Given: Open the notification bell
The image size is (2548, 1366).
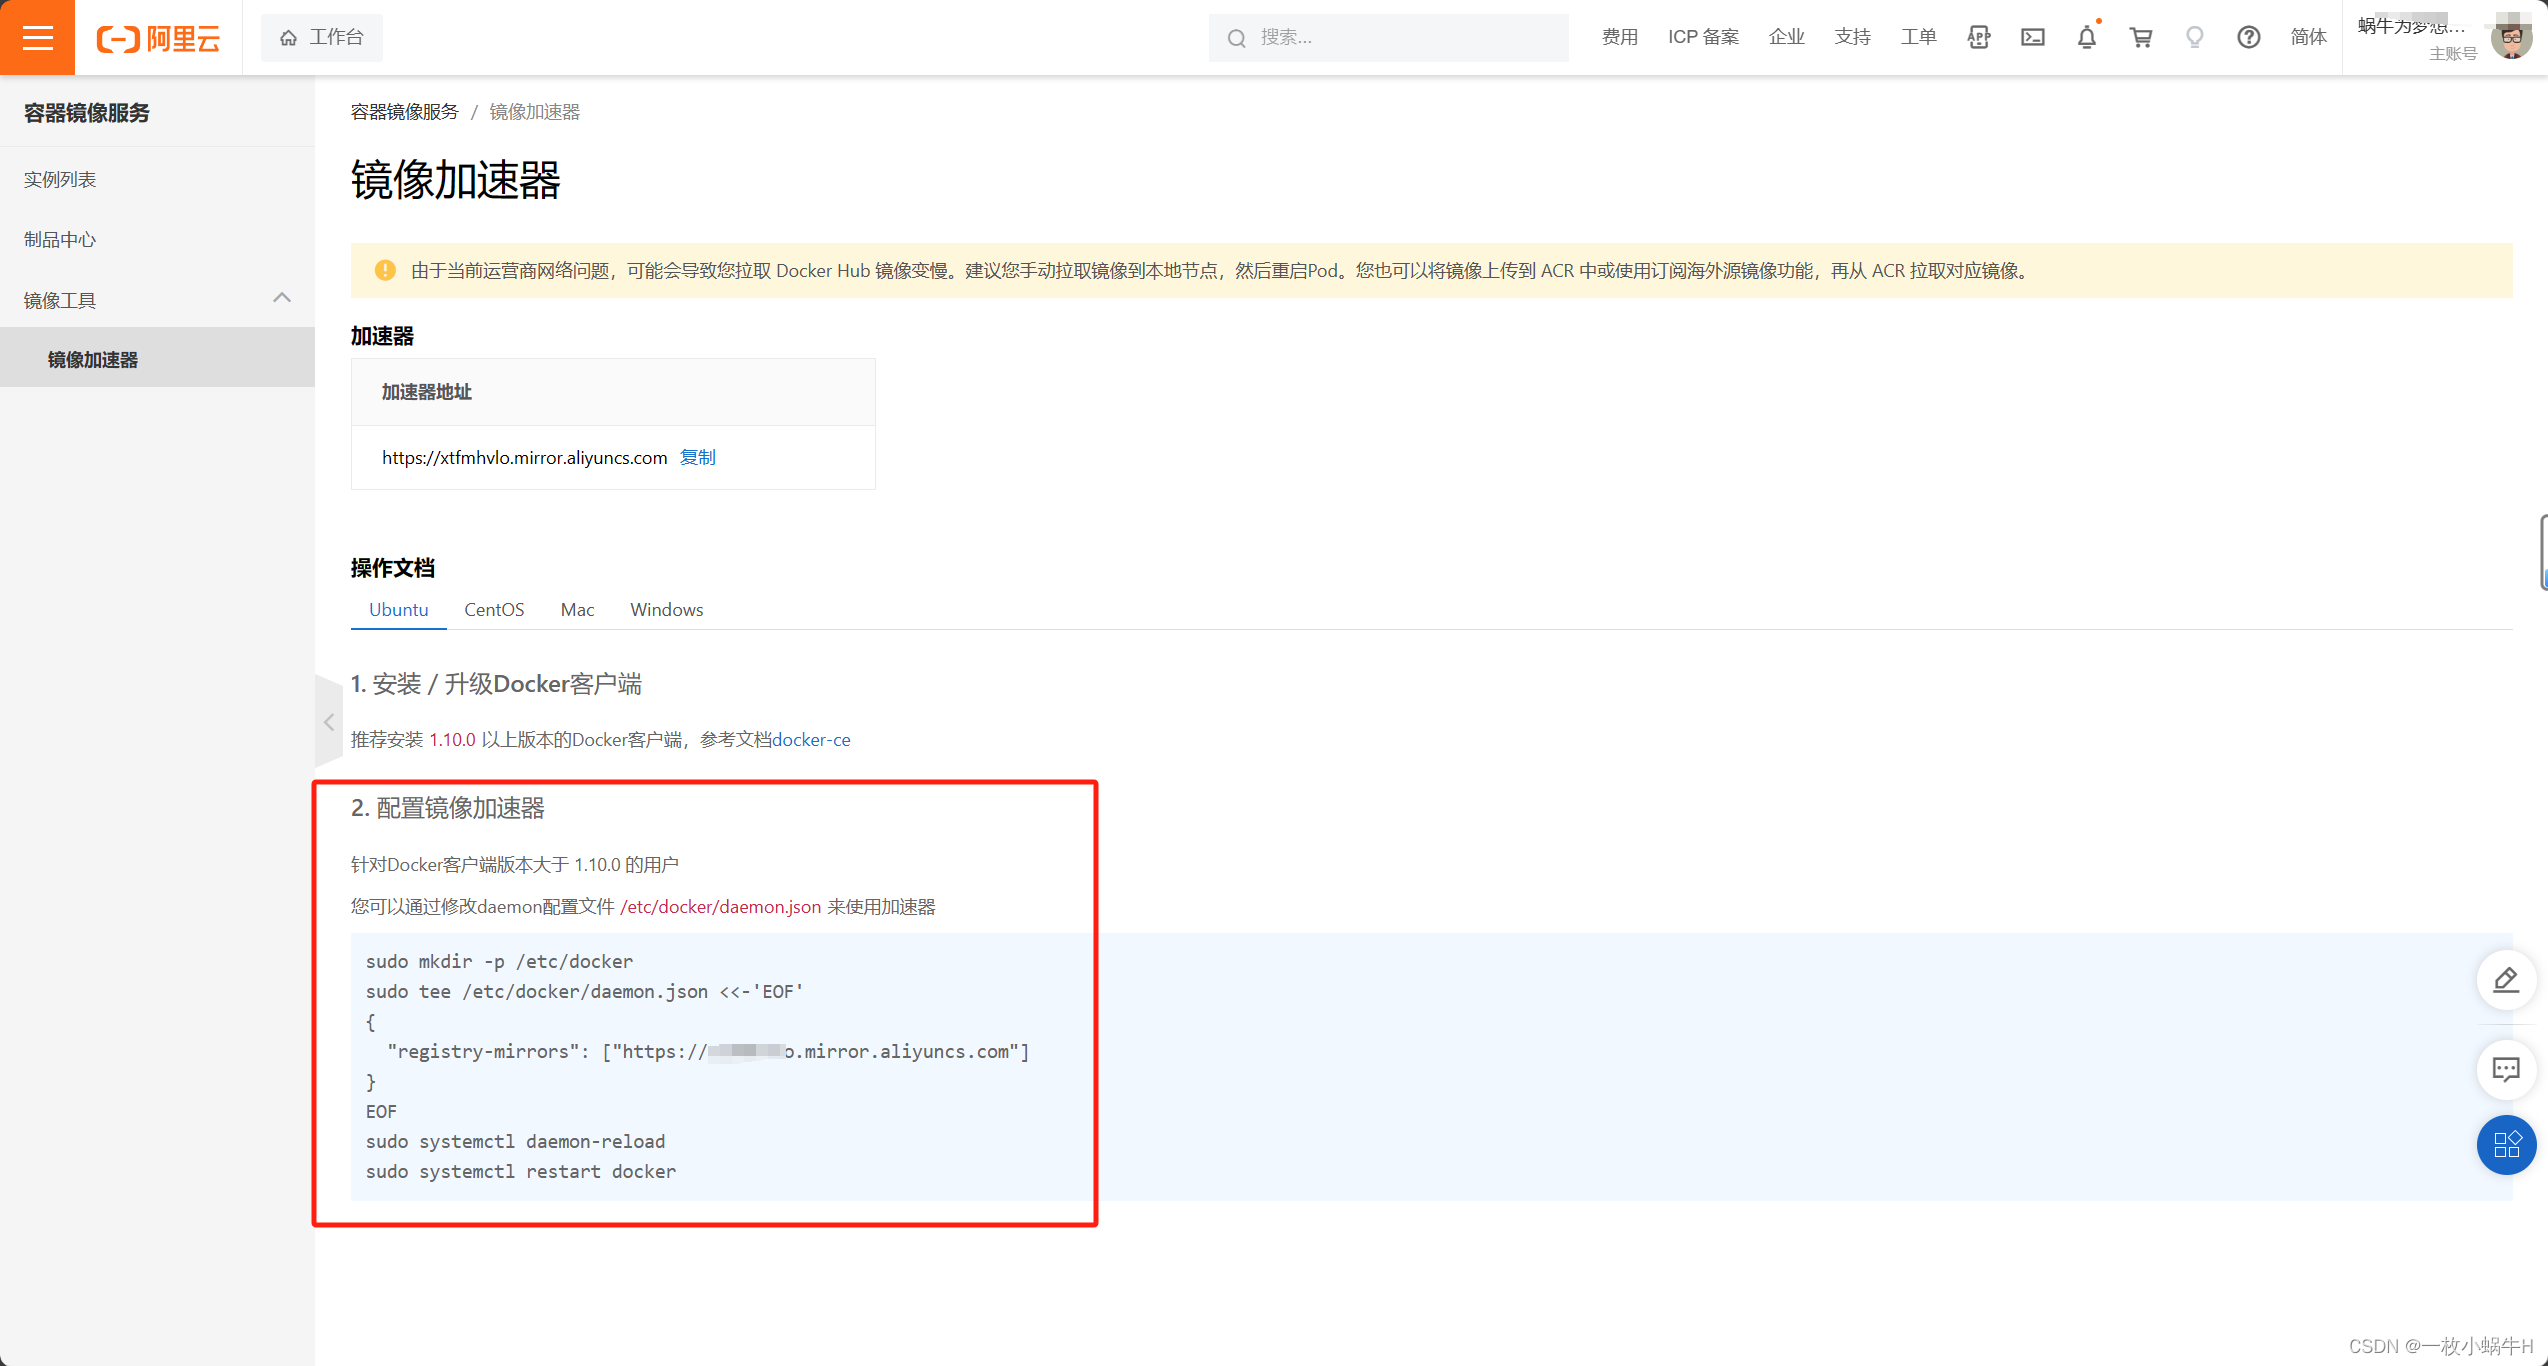Looking at the screenshot, I should click(x=2086, y=37).
